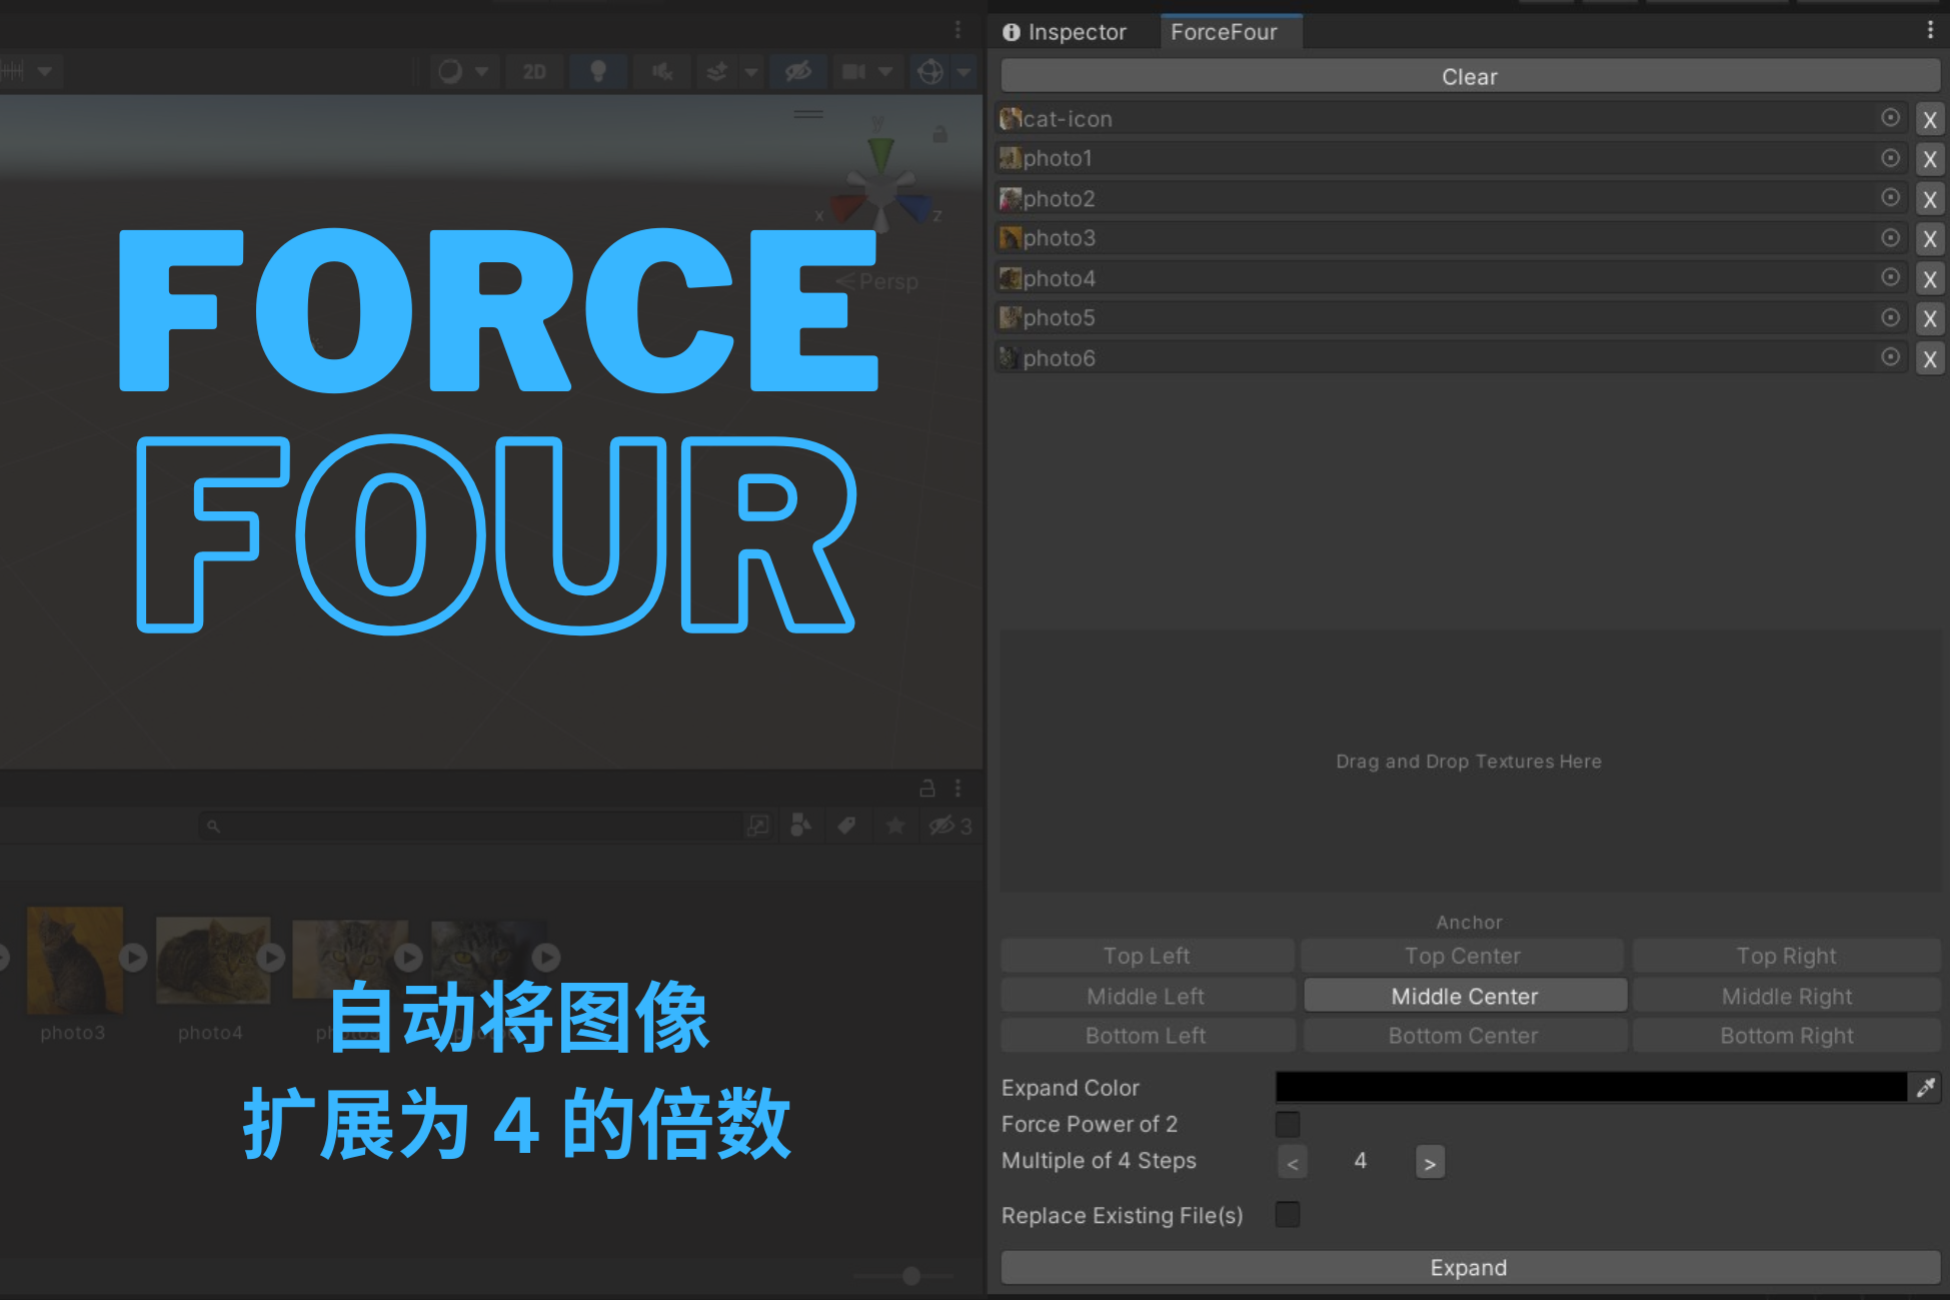Set anchor to Bottom Center
The image size is (1950, 1300).
coord(1463,1036)
